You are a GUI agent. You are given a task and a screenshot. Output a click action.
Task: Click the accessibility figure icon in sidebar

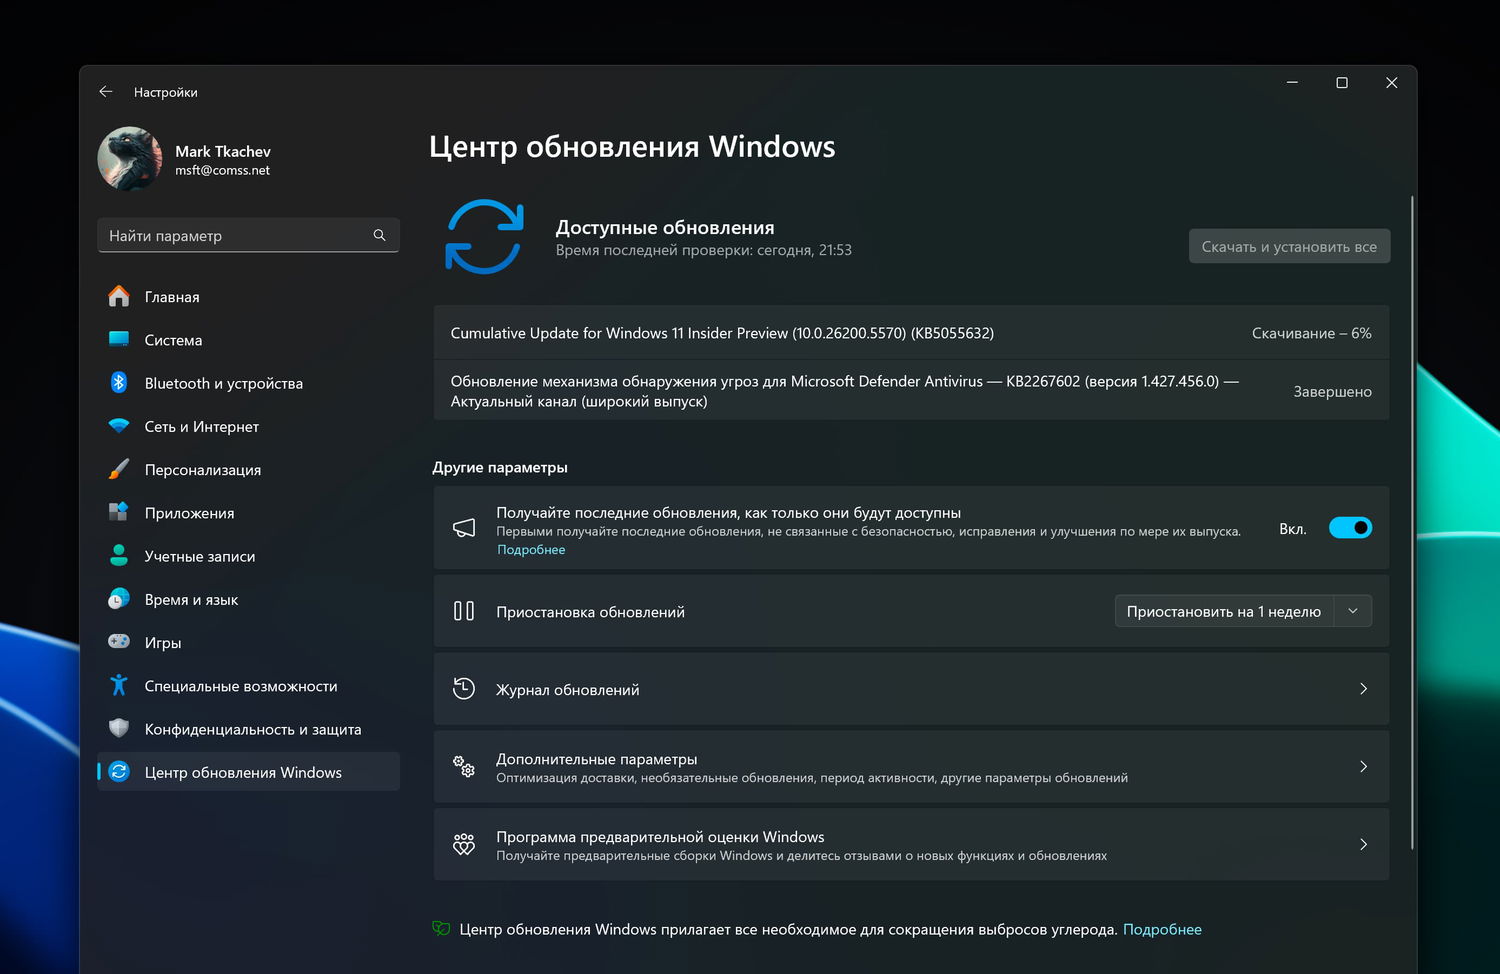[x=119, y=685]
